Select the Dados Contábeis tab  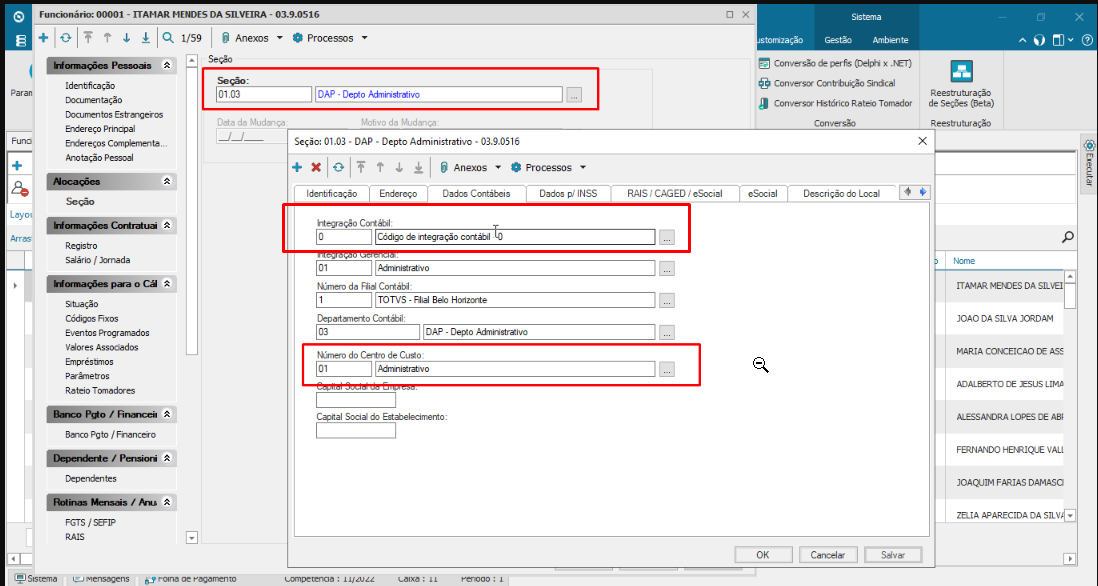point(476,193)
